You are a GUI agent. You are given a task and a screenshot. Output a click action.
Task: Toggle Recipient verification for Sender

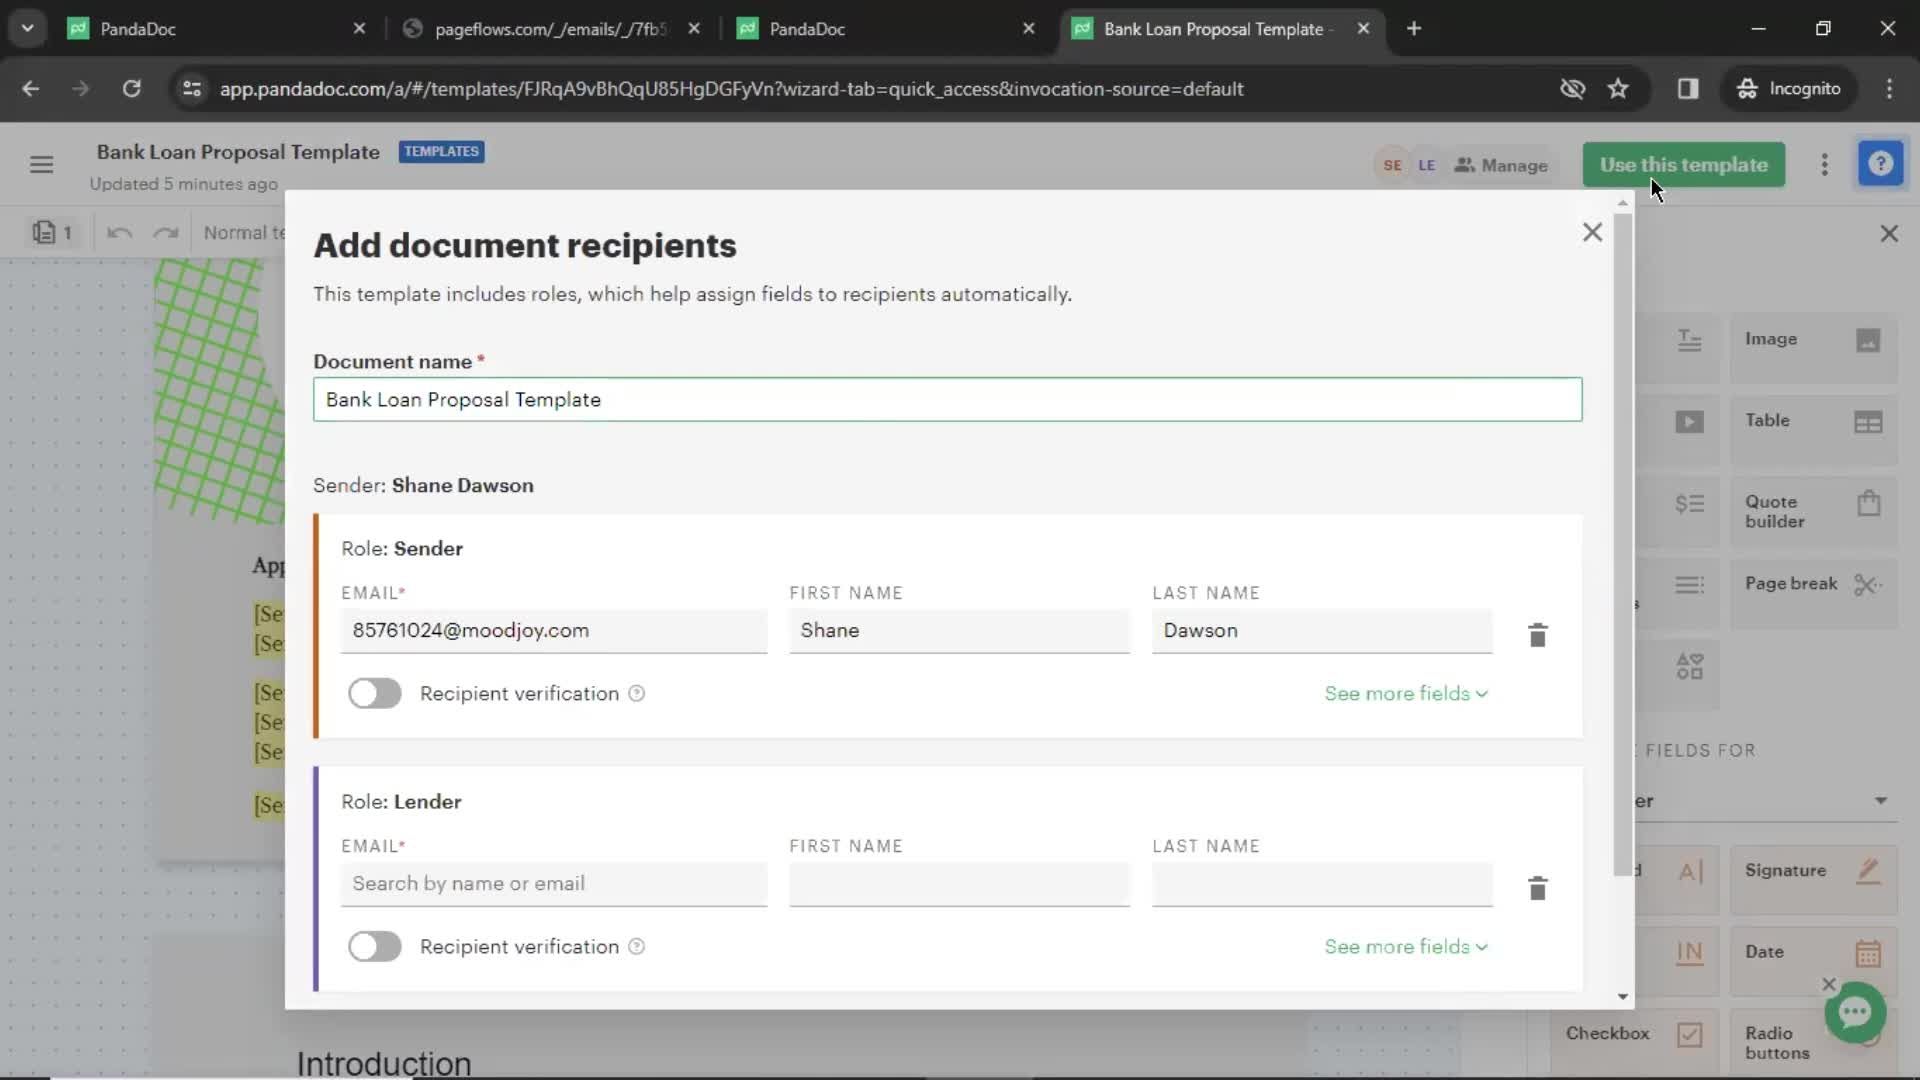click(376, 694)
